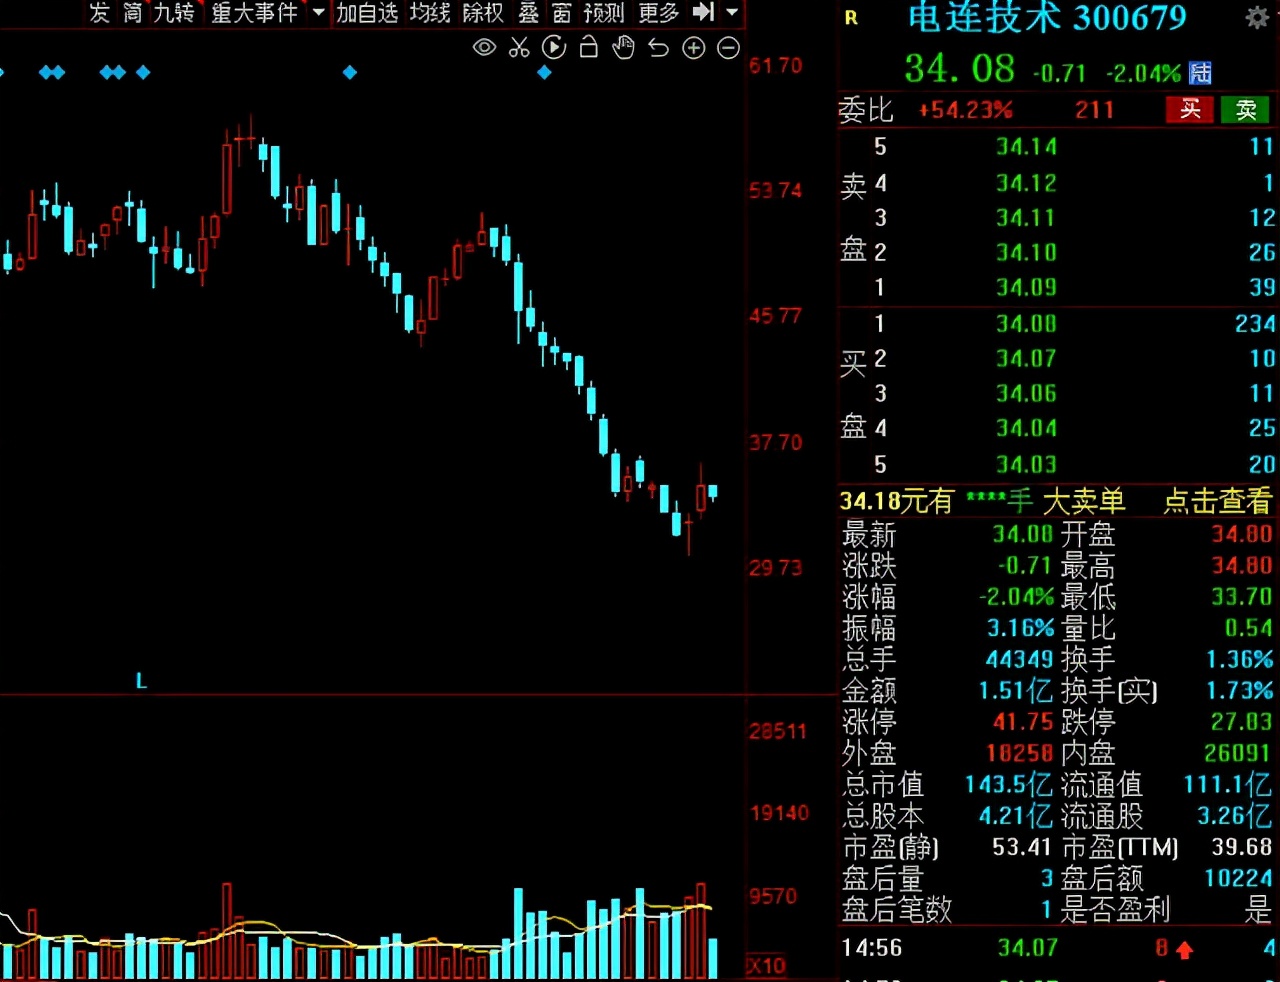Toggle 均线 moving averages
The height and width of the screenshot is (982, 1280).
pyautogui.click(x=430, y=12)
